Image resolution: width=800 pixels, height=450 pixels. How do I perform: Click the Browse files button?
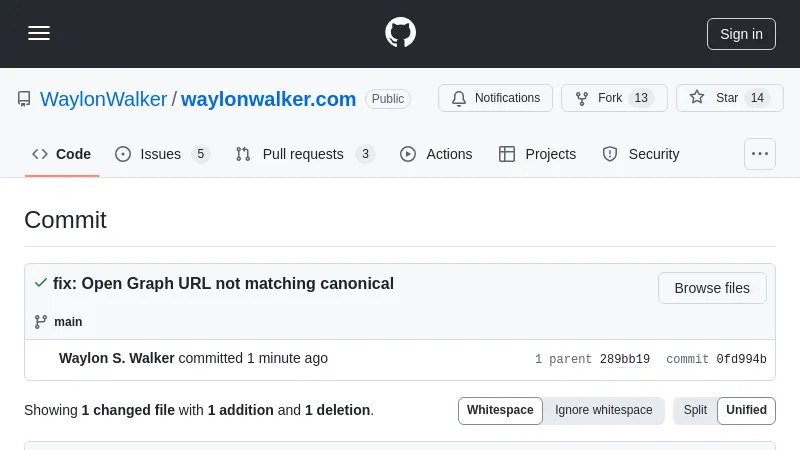tap(712, 288)
